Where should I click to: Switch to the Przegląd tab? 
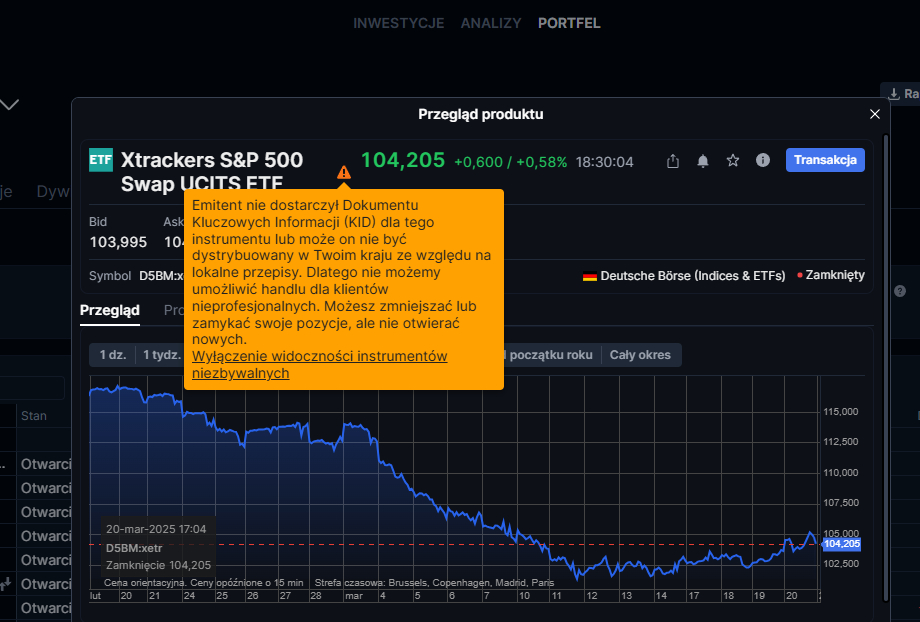pos(110,310)
